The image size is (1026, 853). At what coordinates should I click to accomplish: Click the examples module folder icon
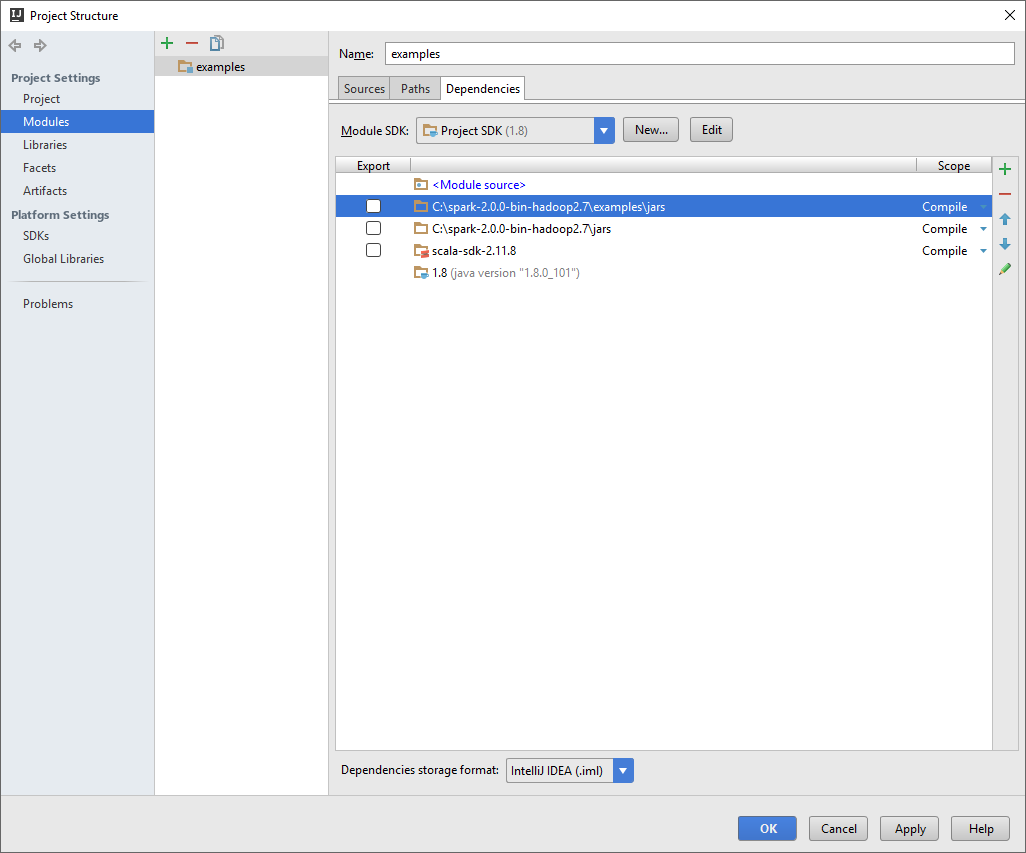click(x=185, y=67)
